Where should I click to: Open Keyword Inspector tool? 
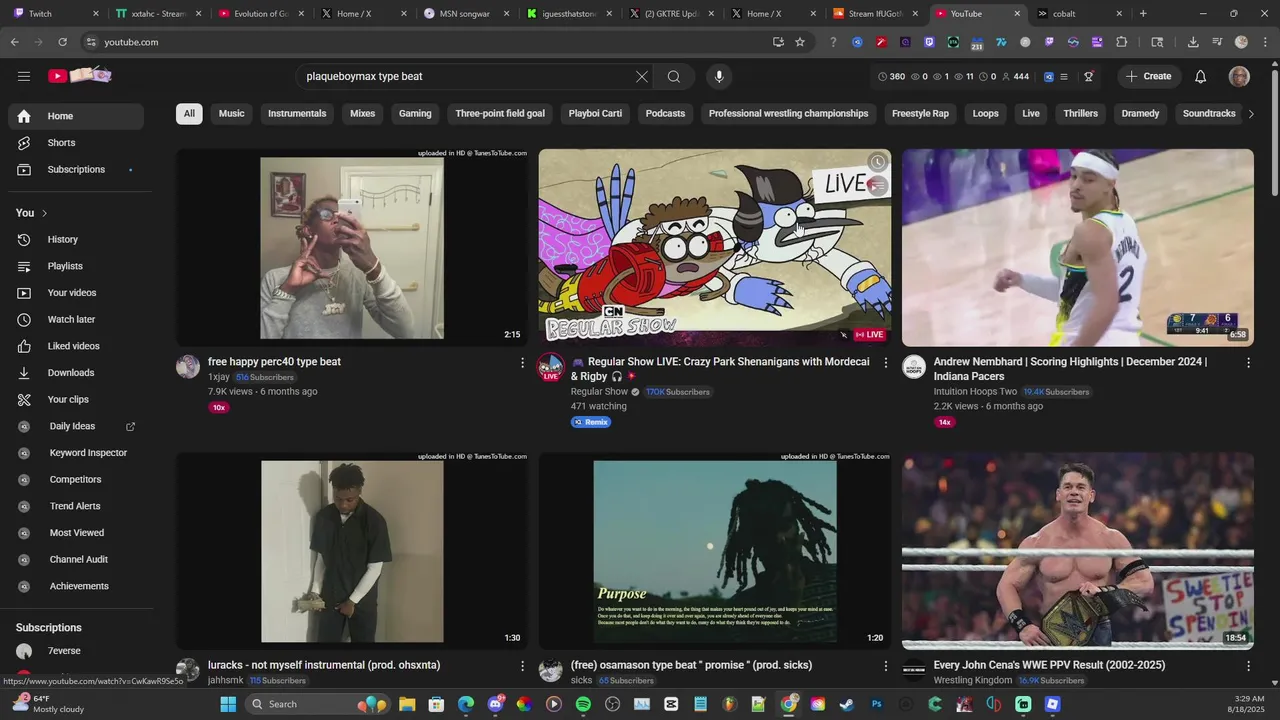point(76,453)
